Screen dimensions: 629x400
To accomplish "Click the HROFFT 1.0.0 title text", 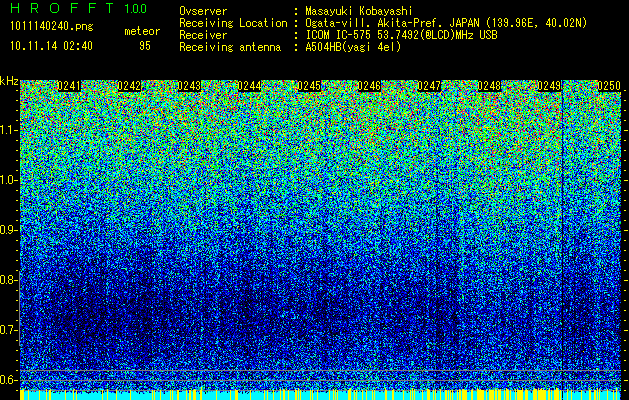I will [78, 8].
